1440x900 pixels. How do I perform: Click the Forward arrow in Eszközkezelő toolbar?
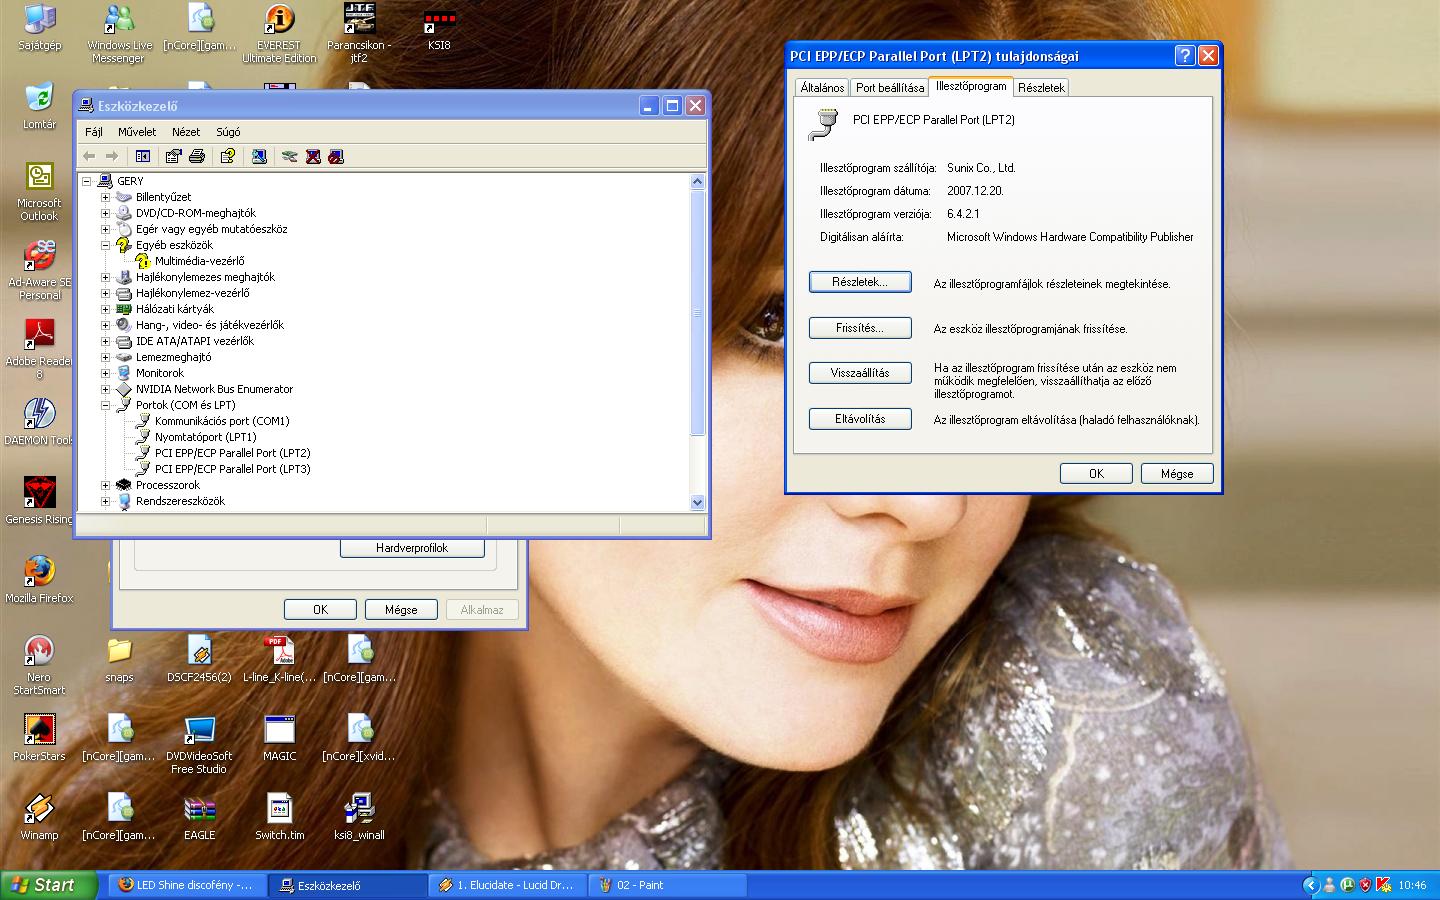(112, 156)
